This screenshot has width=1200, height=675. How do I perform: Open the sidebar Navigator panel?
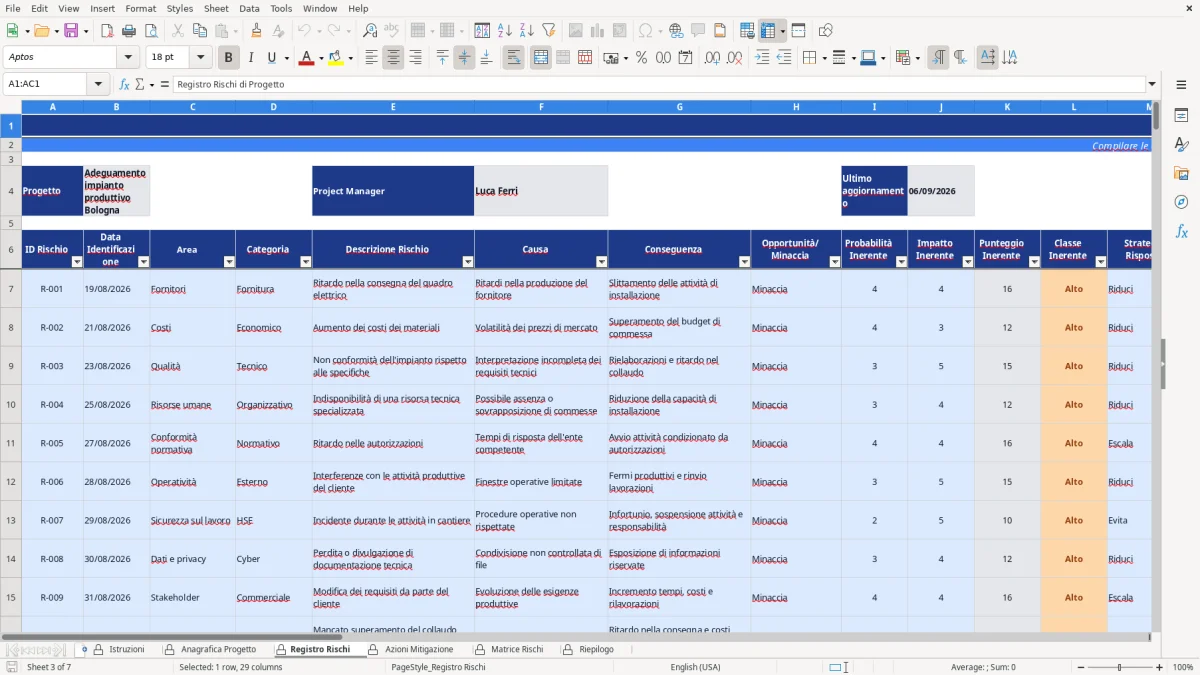pyautogui.click(x=1181, y=202)
